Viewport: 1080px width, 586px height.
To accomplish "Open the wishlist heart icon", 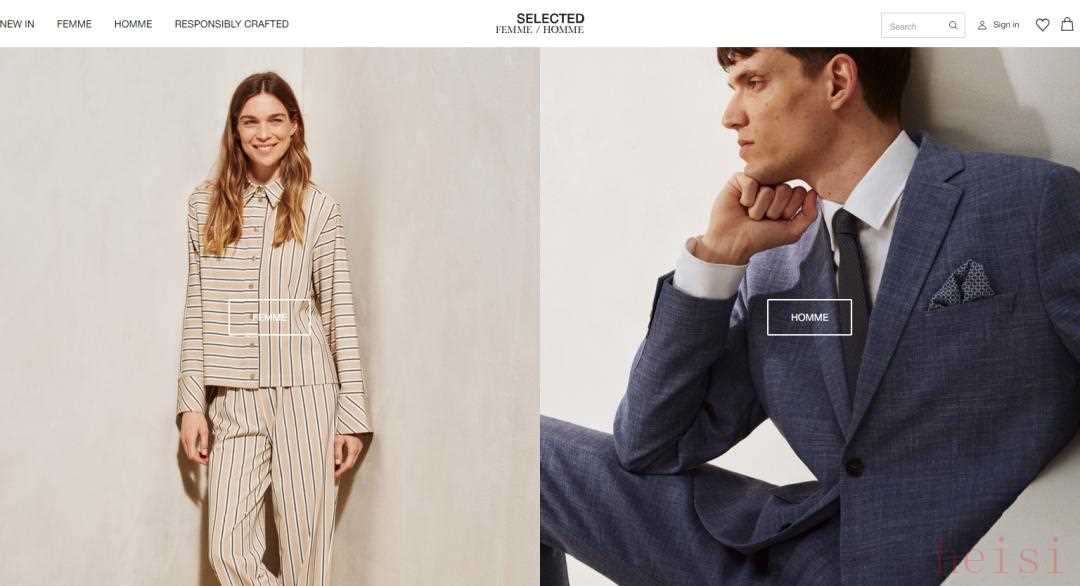I will pyautogui.click(x=1043, y=25).
